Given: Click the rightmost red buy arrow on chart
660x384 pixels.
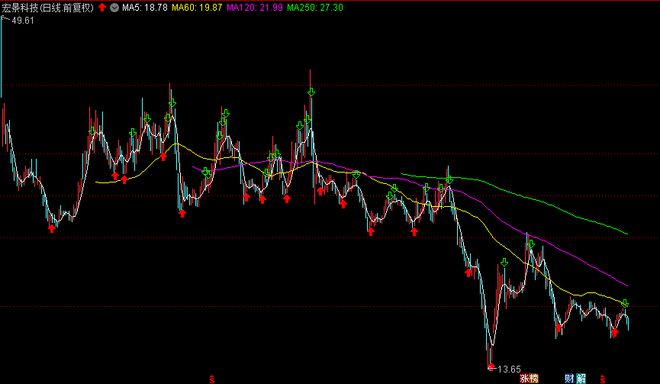Looking at the screenshot, I should click(615, 333).
